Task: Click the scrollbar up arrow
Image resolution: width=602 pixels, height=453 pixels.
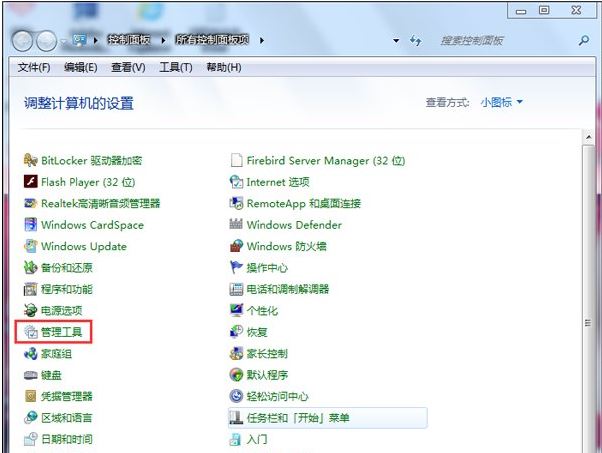Action: [589, 137]
